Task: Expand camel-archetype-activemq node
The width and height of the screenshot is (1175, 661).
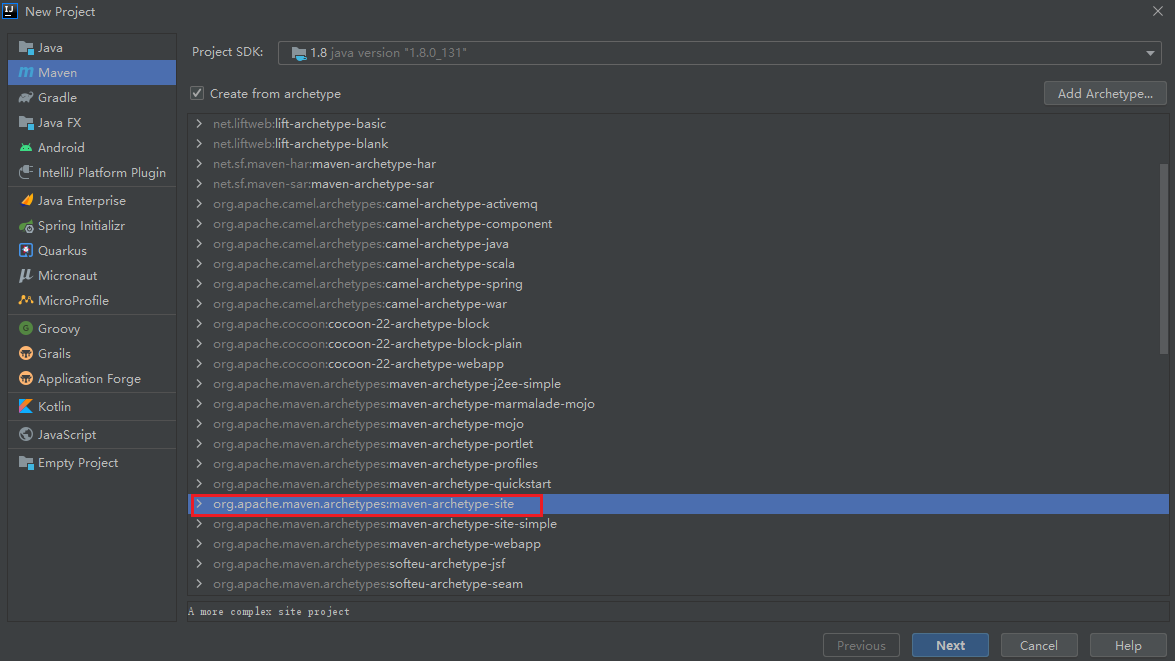Action: 199,204
